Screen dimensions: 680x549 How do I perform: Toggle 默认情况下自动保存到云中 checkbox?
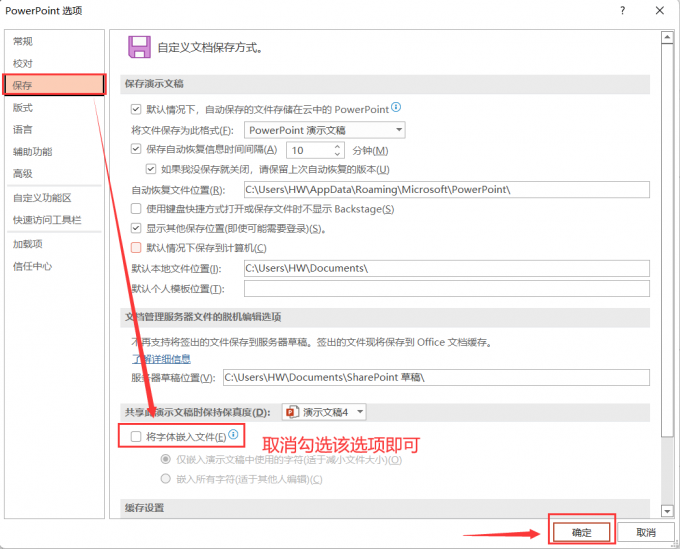[136, 109]
